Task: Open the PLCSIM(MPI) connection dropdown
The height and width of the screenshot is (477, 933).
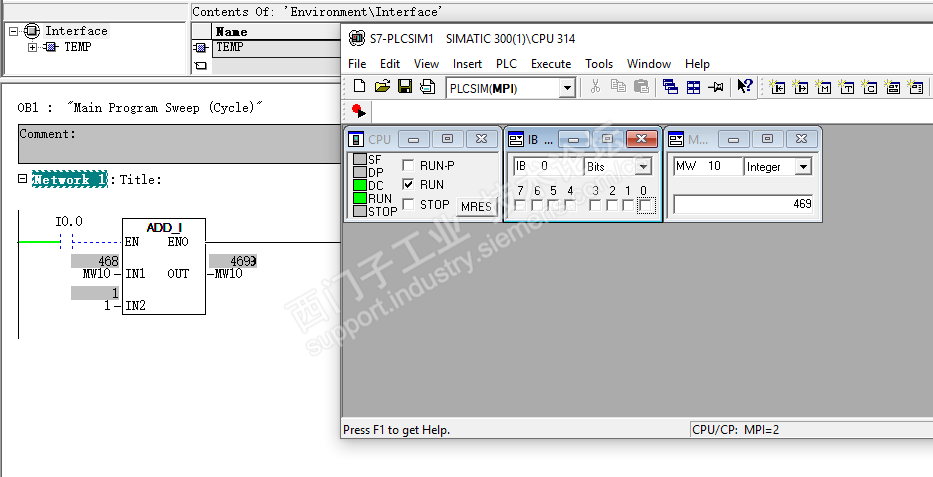Action: (568, 89)
